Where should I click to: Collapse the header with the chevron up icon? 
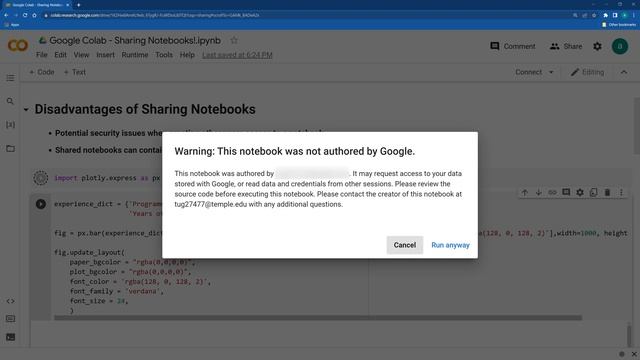pos(624,72)
